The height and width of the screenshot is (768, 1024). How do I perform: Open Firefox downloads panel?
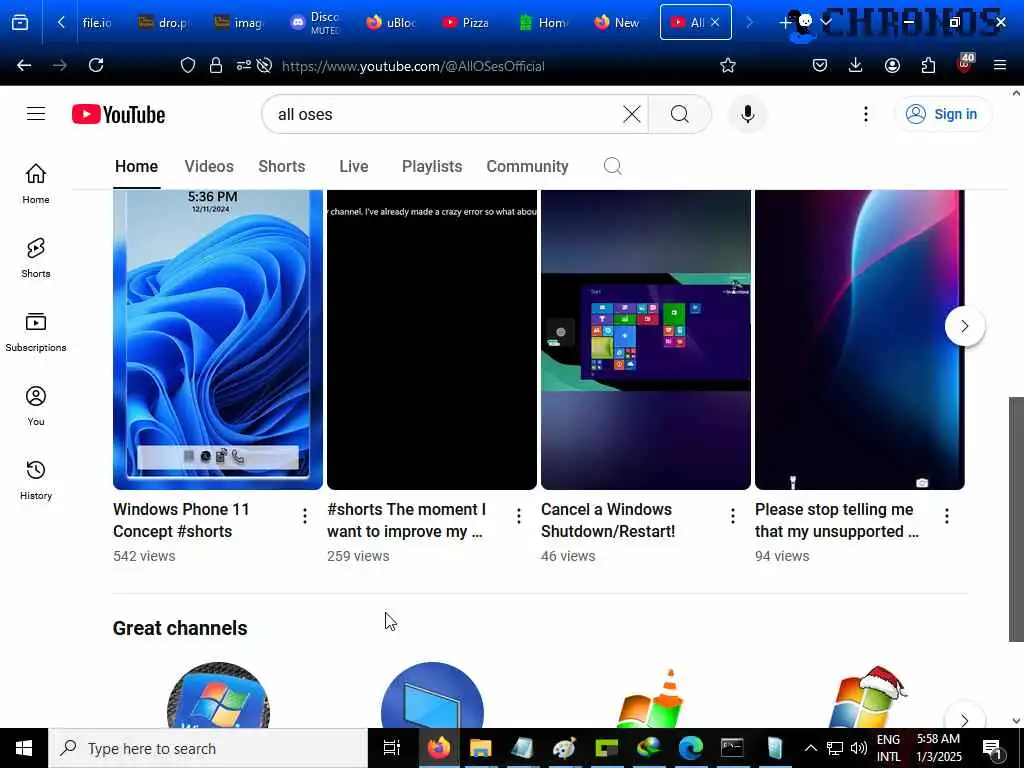[856, 65]
